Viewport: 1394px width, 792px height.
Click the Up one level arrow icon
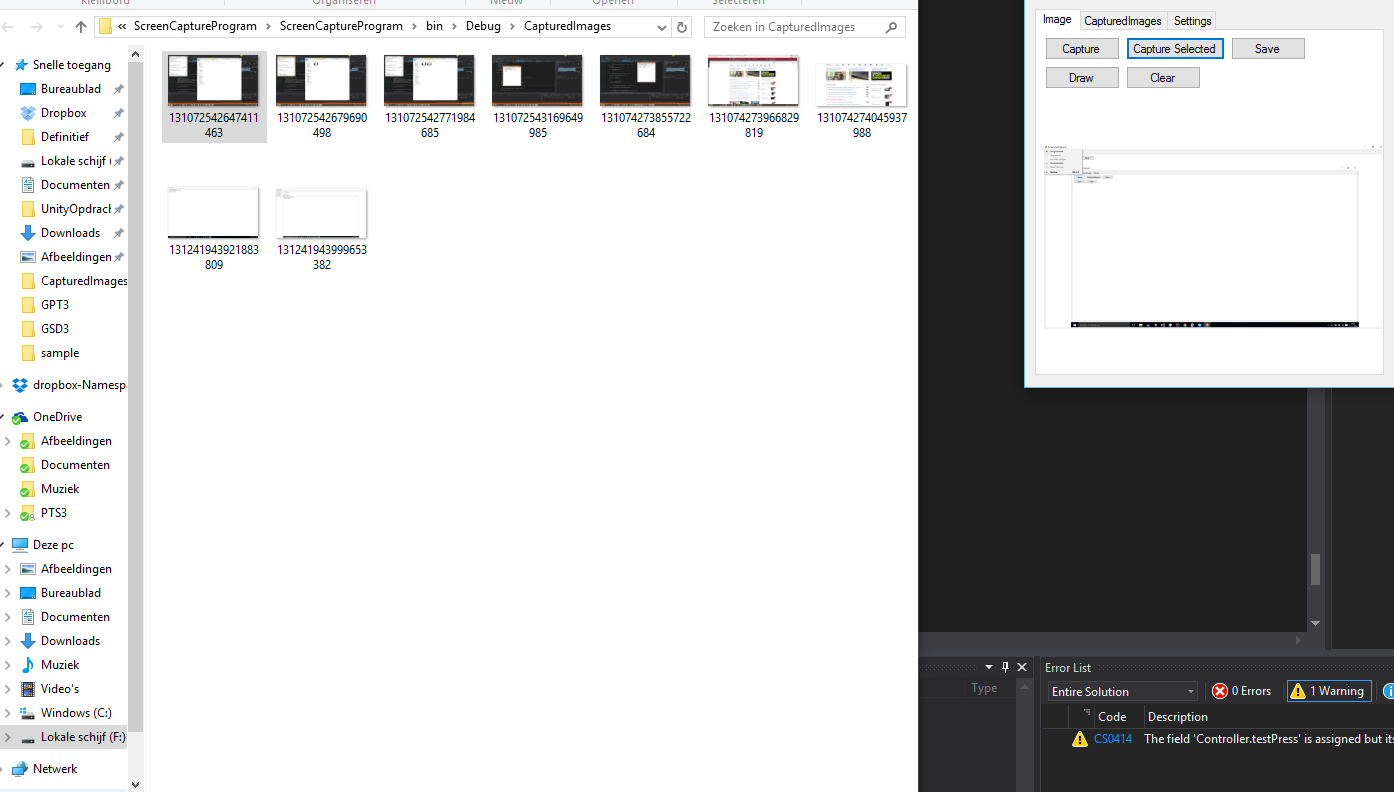point(81,27)
